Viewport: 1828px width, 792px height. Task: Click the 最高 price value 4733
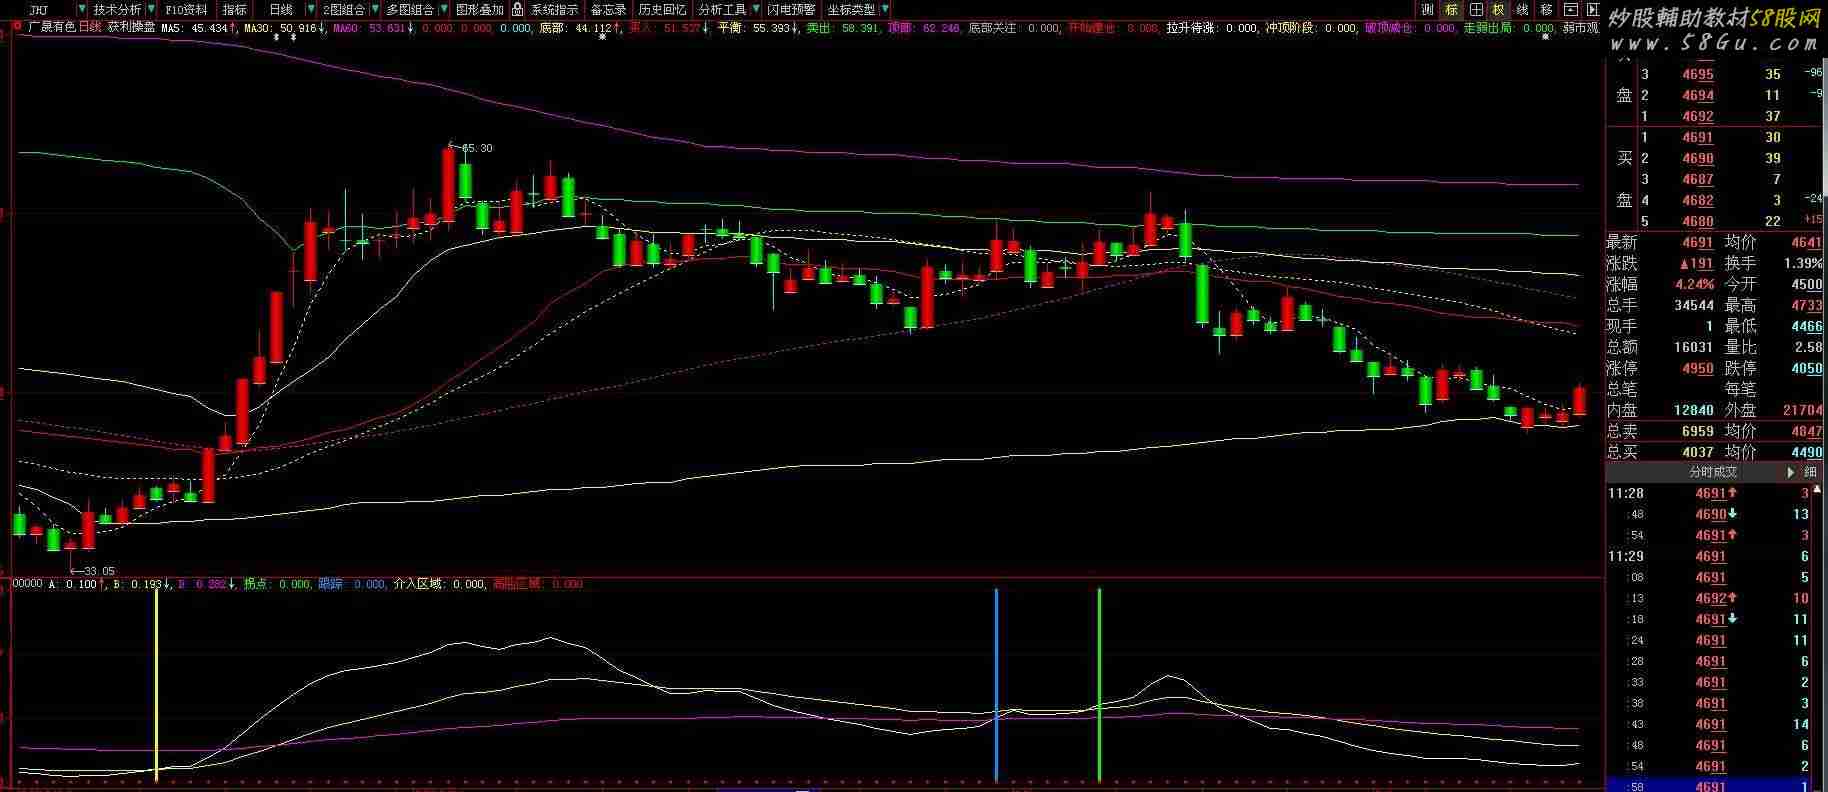1806,305
